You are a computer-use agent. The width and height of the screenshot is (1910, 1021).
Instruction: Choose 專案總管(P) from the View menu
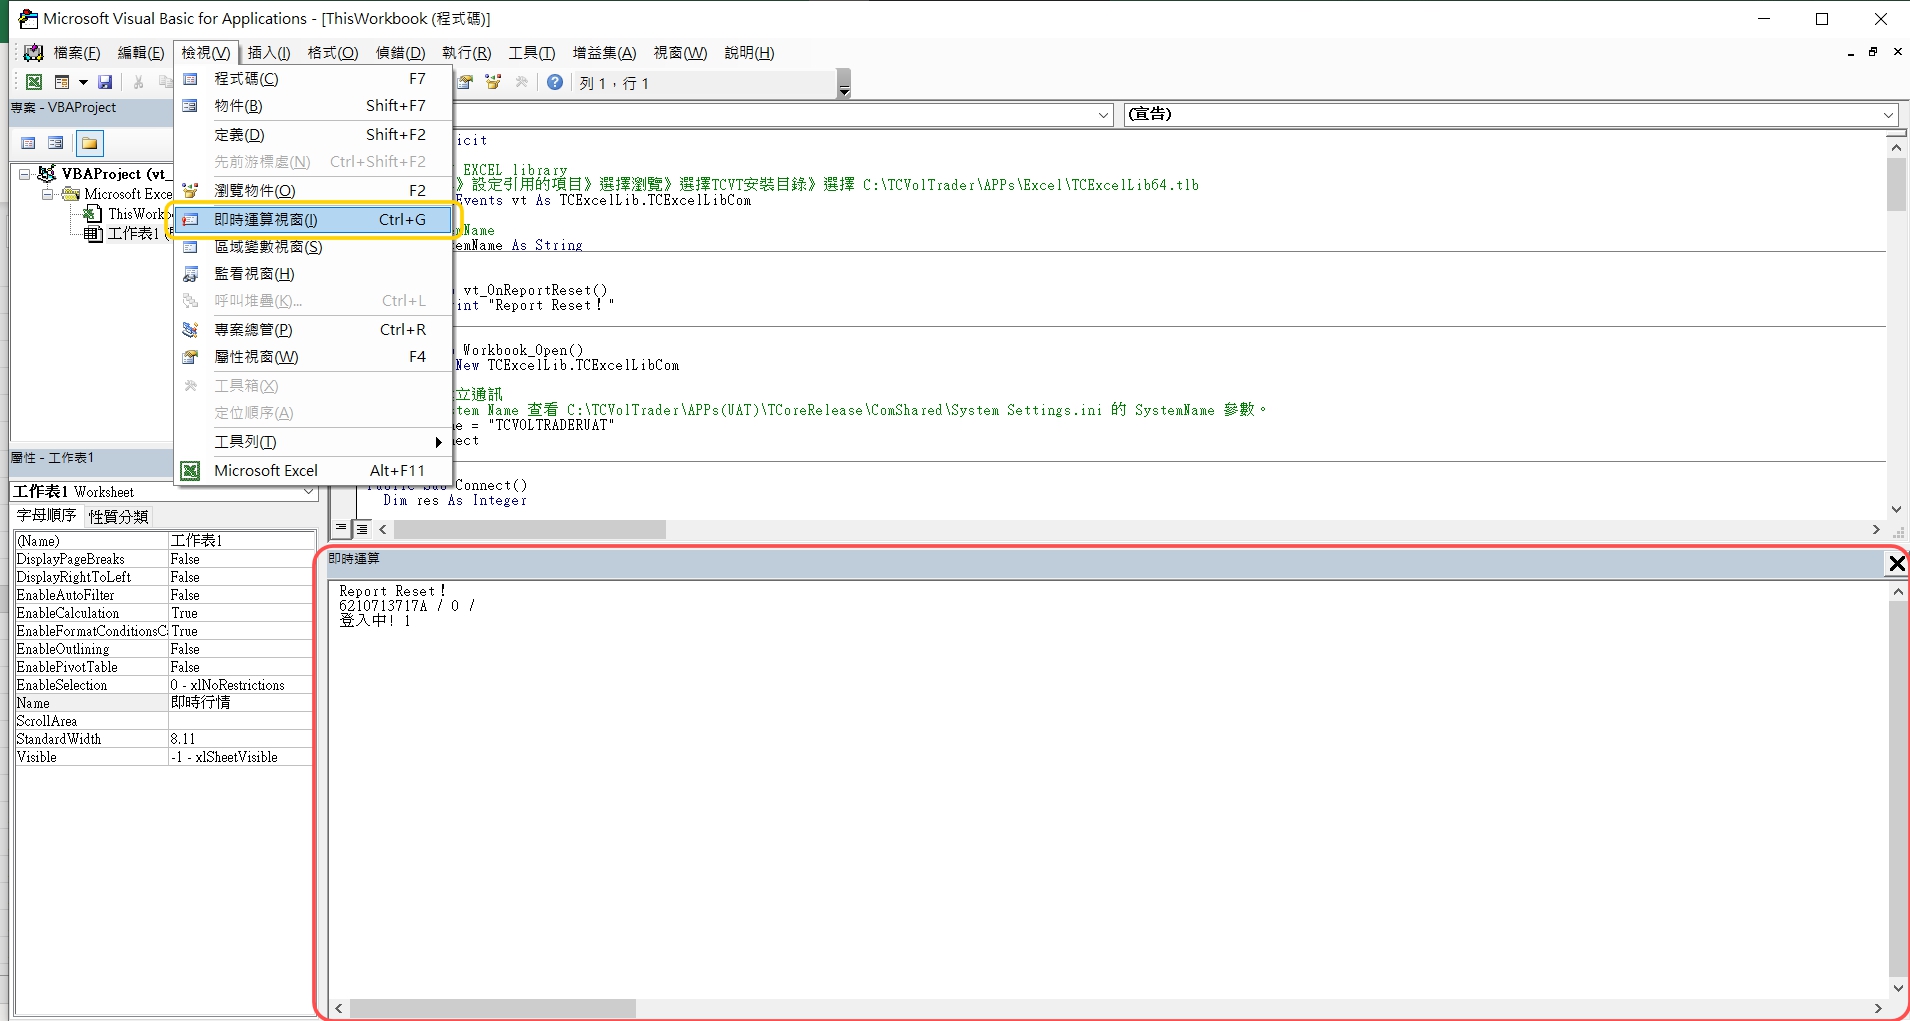click(x=314, y=329)
